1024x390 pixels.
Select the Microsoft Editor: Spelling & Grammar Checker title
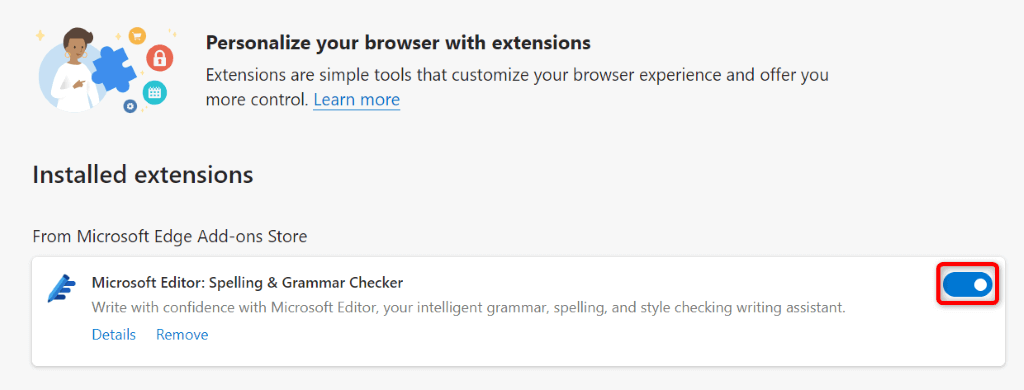point(248,283)
